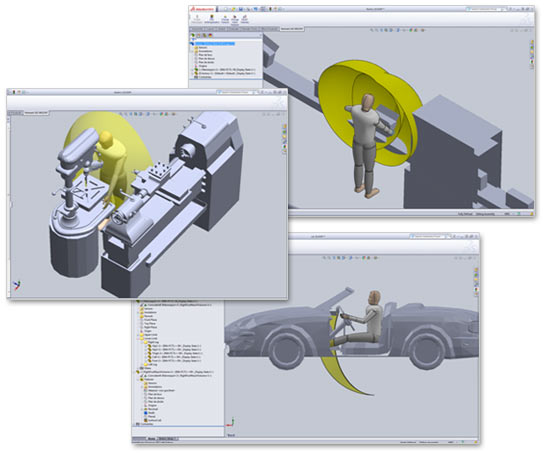Viewport: 550px width, 453px height.
Task: Open the ConfigurationManager tab icon in the top window
Action: pos(204,35)
